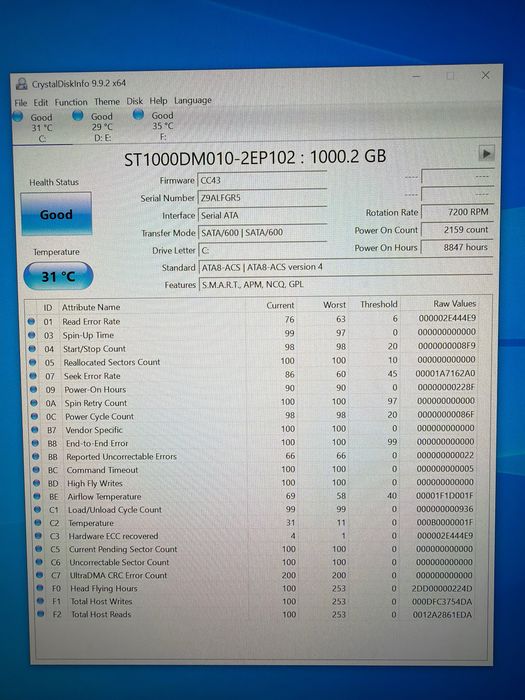
Task: Click the status dot for Command Timeout
Action: (36, 470)
